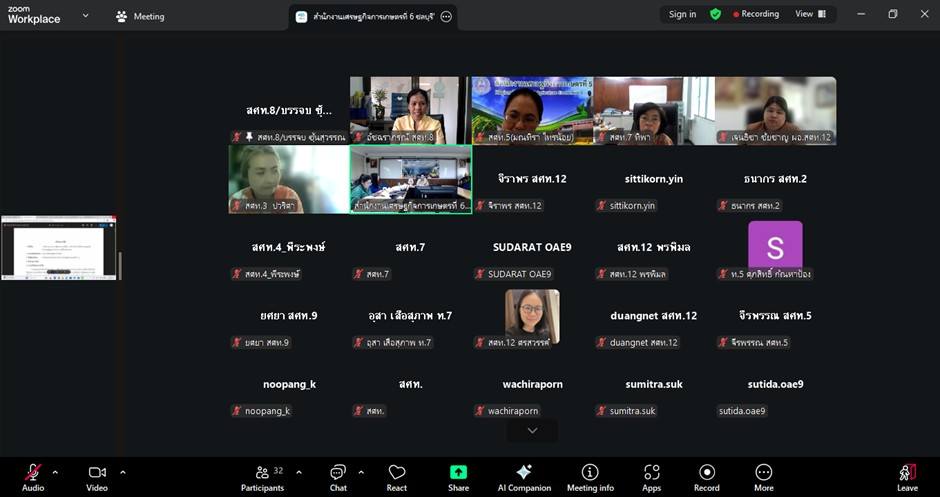The image size is (940, 497).
Task: Toggle the Record button in toolbar
Action: point(707,475)
